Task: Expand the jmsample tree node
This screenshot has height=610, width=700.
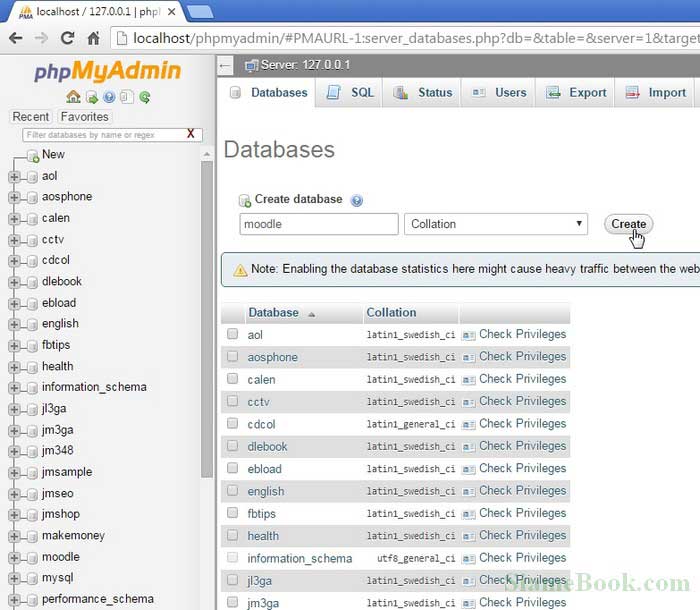Action: [x=14, y=472]
